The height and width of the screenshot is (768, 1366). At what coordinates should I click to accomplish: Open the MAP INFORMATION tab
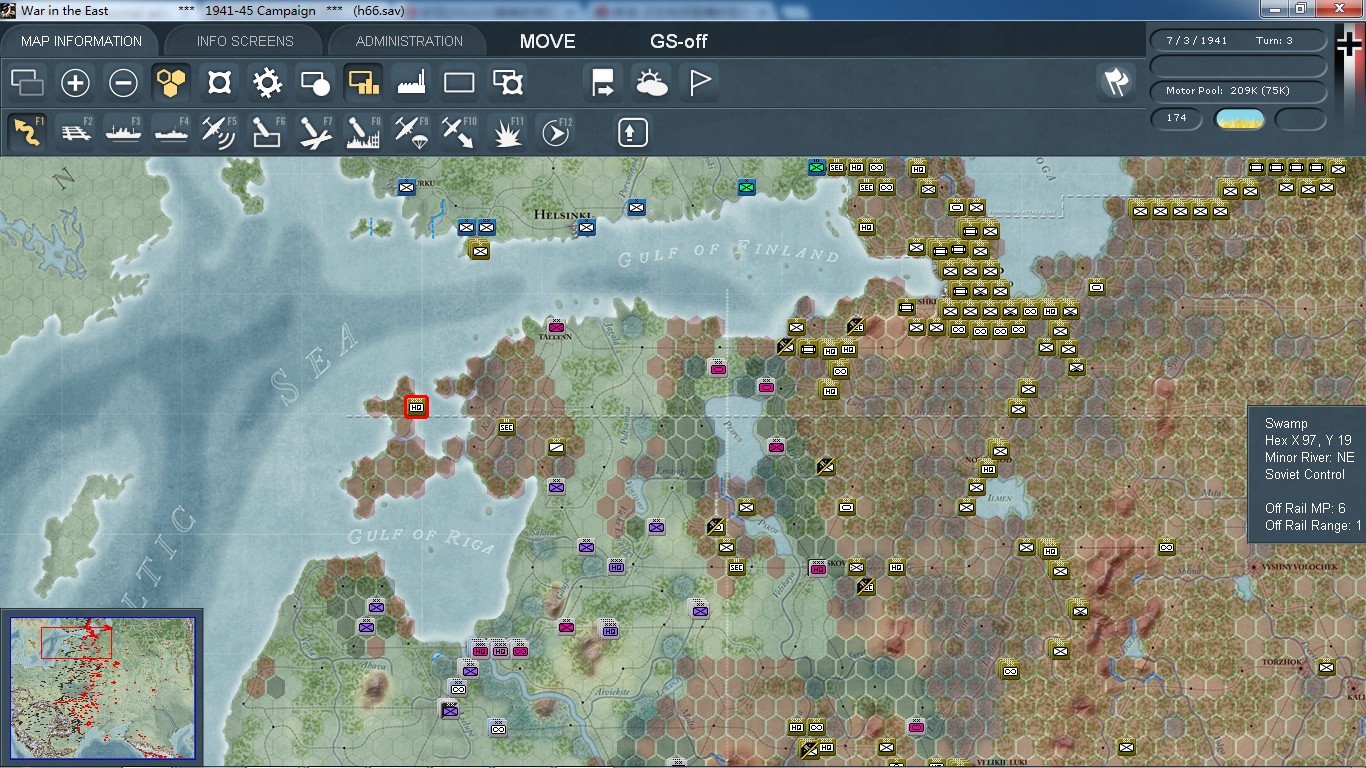[81, 41]
